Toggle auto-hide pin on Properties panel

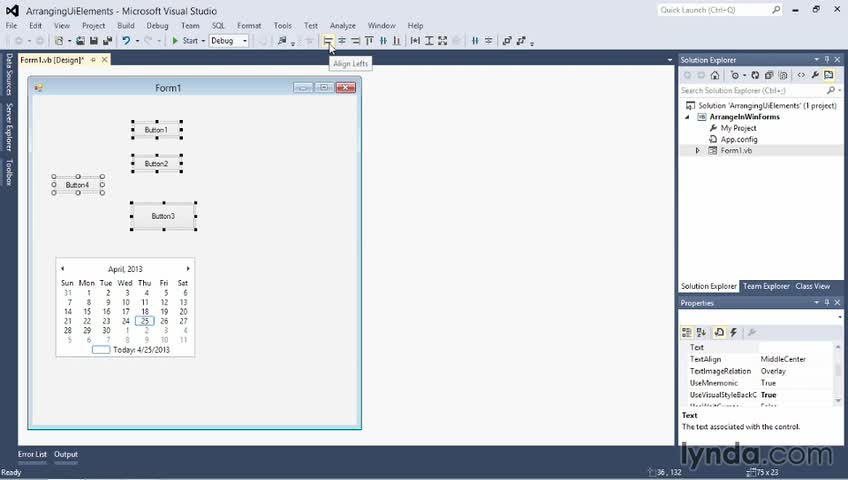[x=827, y=303]
